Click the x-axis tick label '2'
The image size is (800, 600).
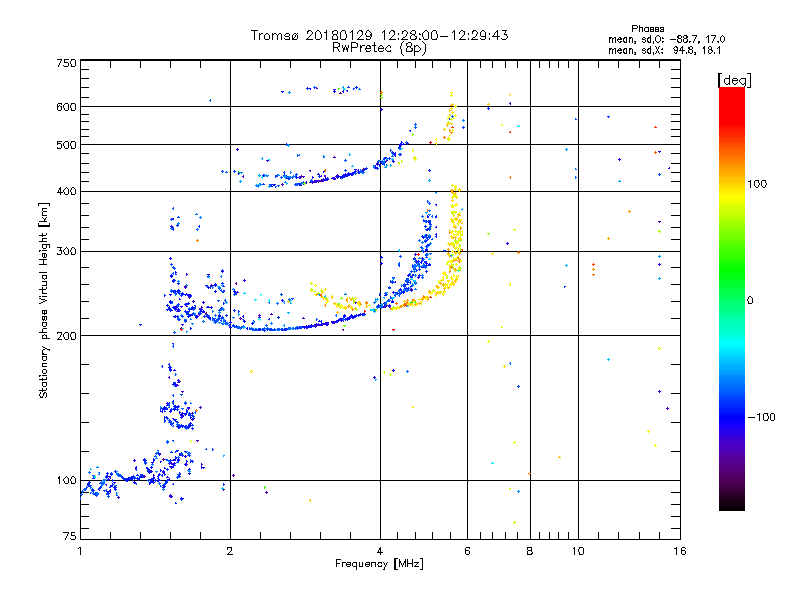pyautogui.click(x=230, y=551)
